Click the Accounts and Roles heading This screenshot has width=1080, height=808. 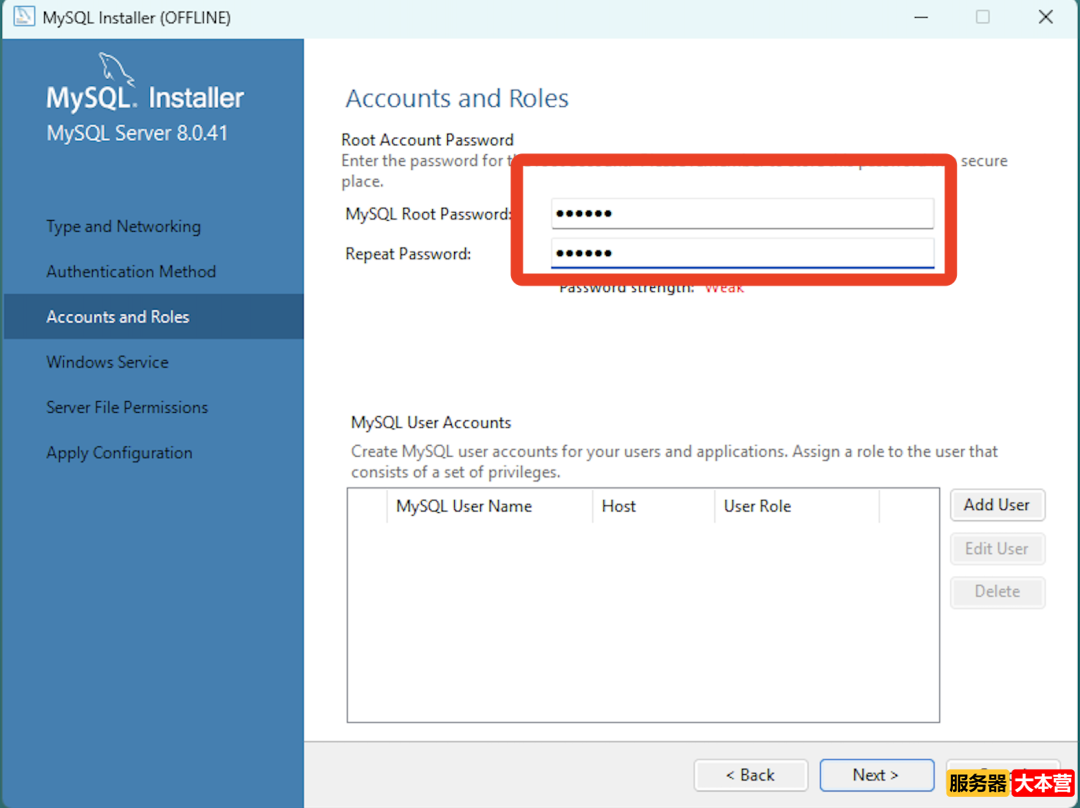click(457, 99)
